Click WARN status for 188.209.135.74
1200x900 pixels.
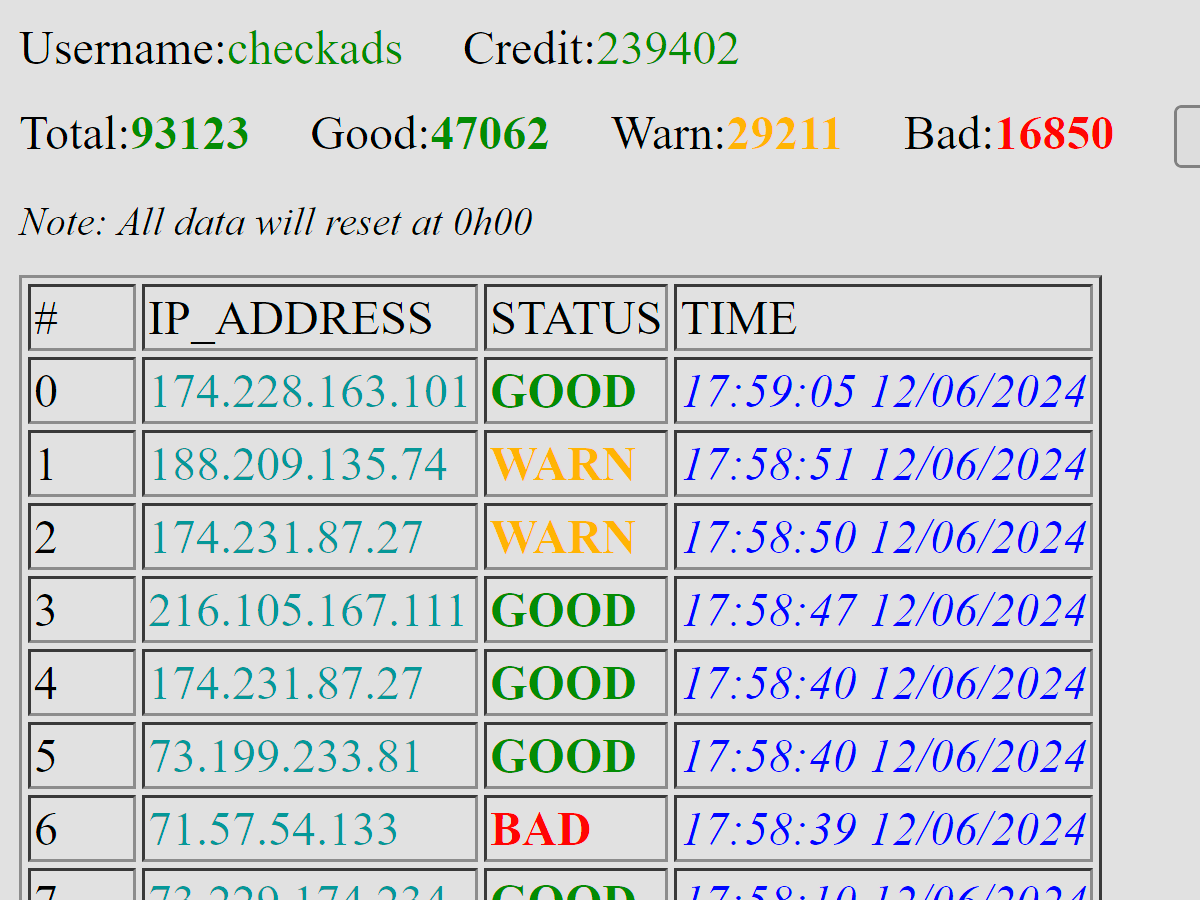point(563,465)
